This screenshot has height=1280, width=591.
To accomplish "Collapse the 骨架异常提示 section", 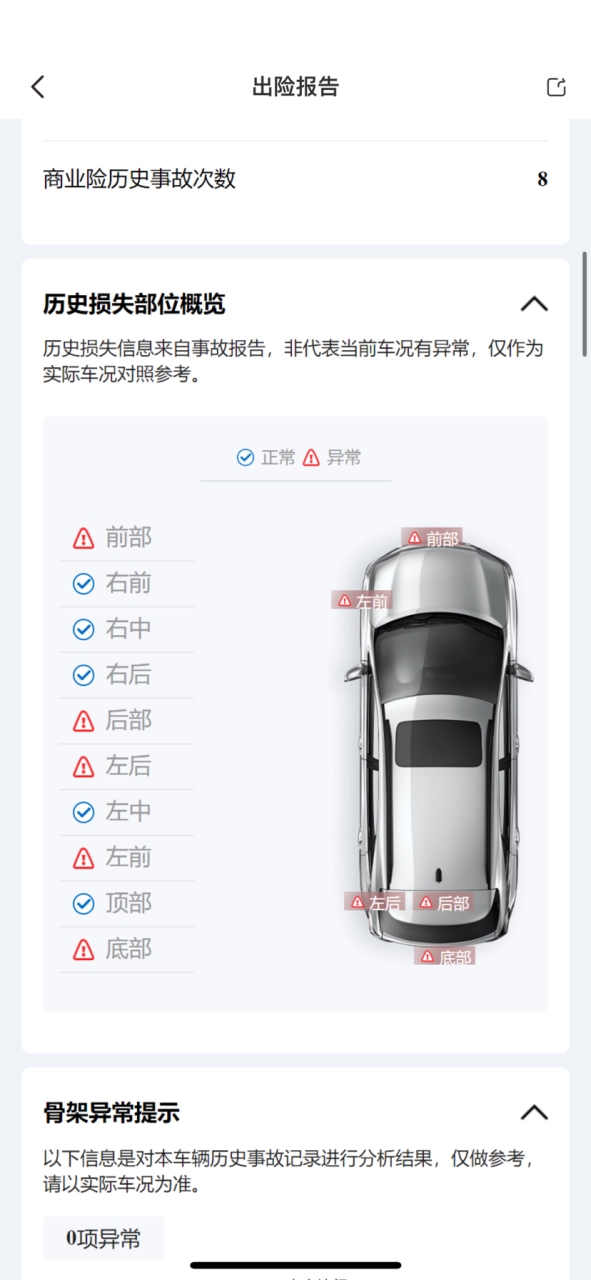I will click(535, 1112).
